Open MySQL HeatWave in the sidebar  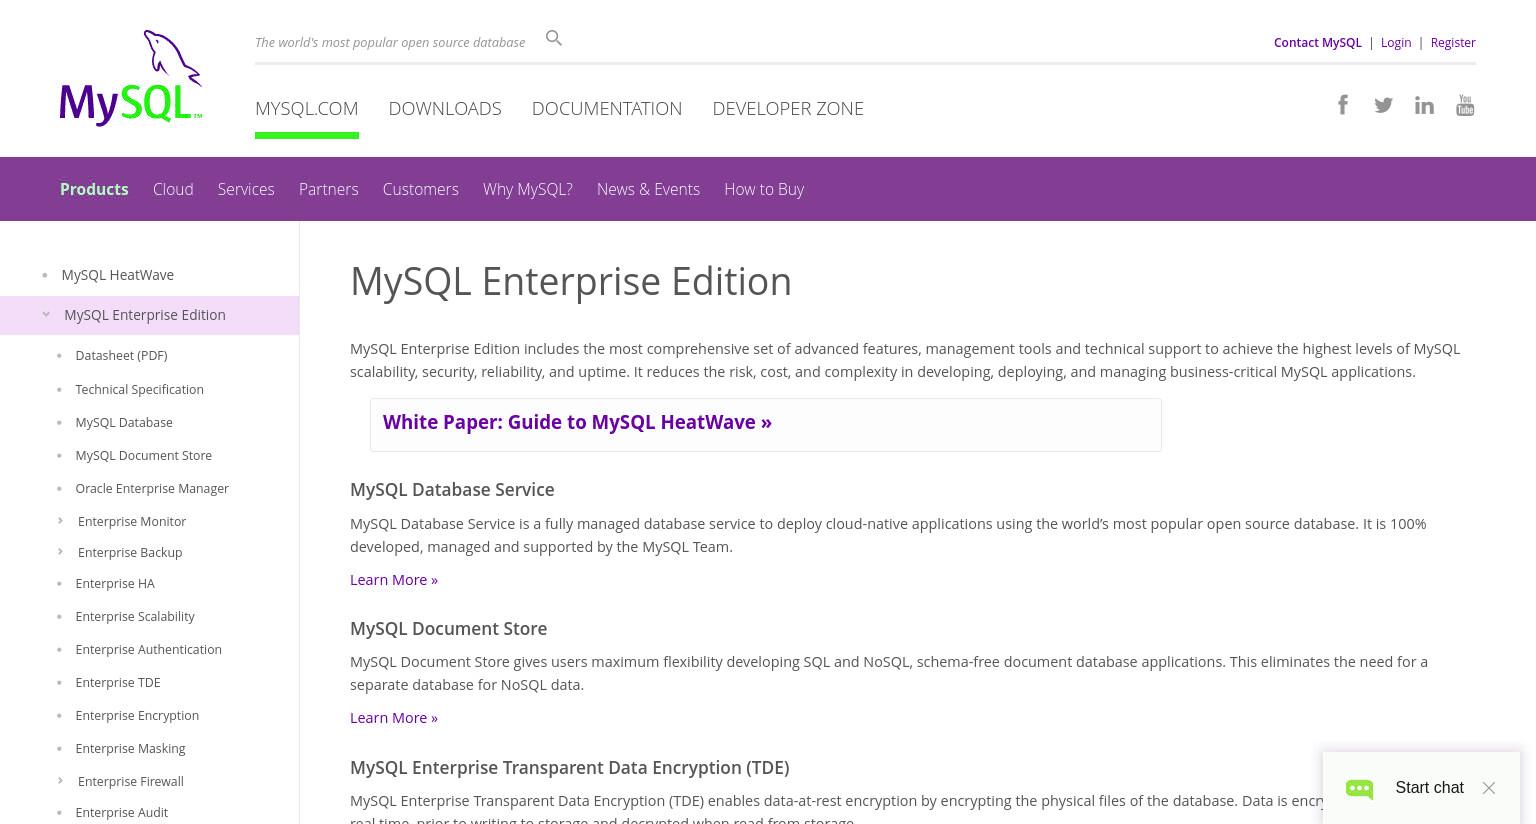pos(117,275)
